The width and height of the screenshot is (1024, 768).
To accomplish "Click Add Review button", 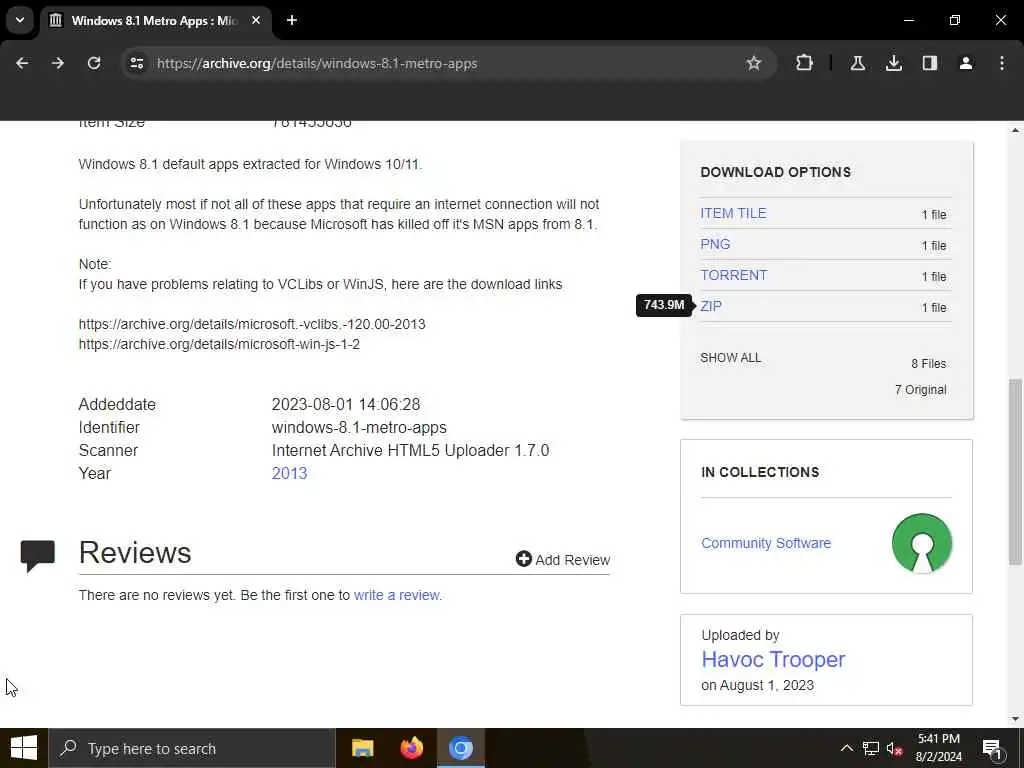I will click(x=562, y=560).
